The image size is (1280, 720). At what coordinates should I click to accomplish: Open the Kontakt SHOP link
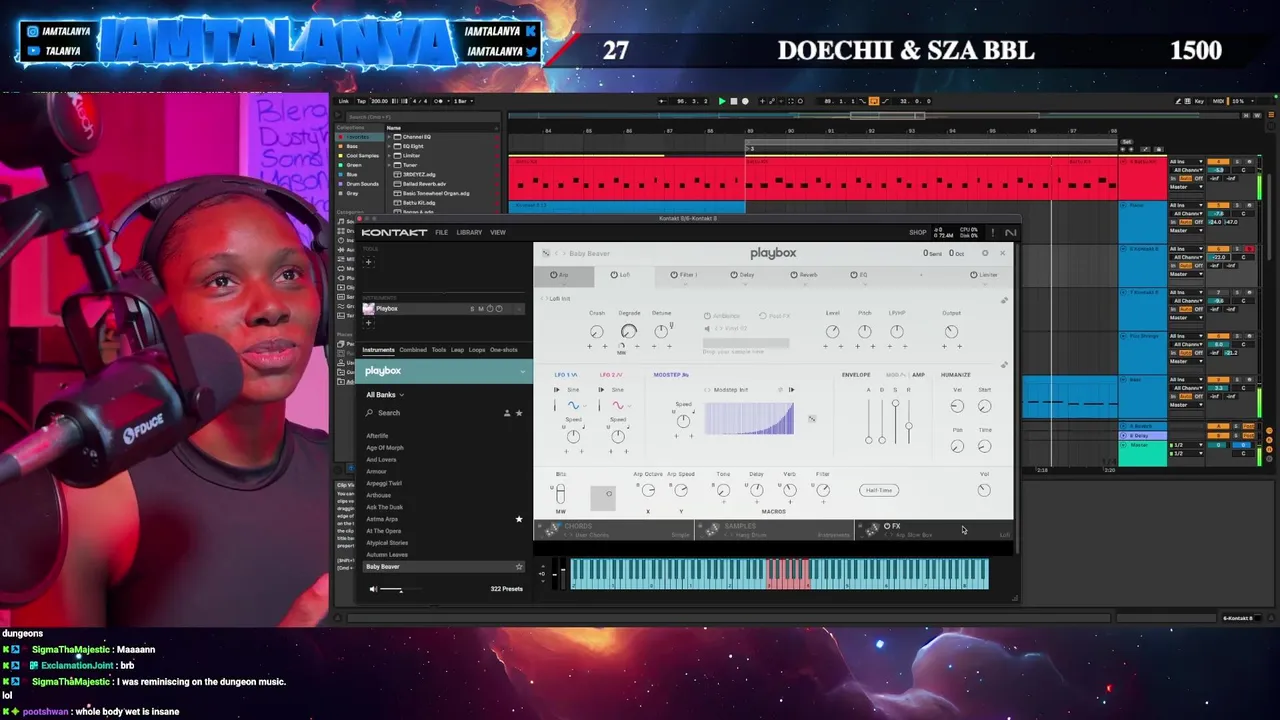coord(917,233)
